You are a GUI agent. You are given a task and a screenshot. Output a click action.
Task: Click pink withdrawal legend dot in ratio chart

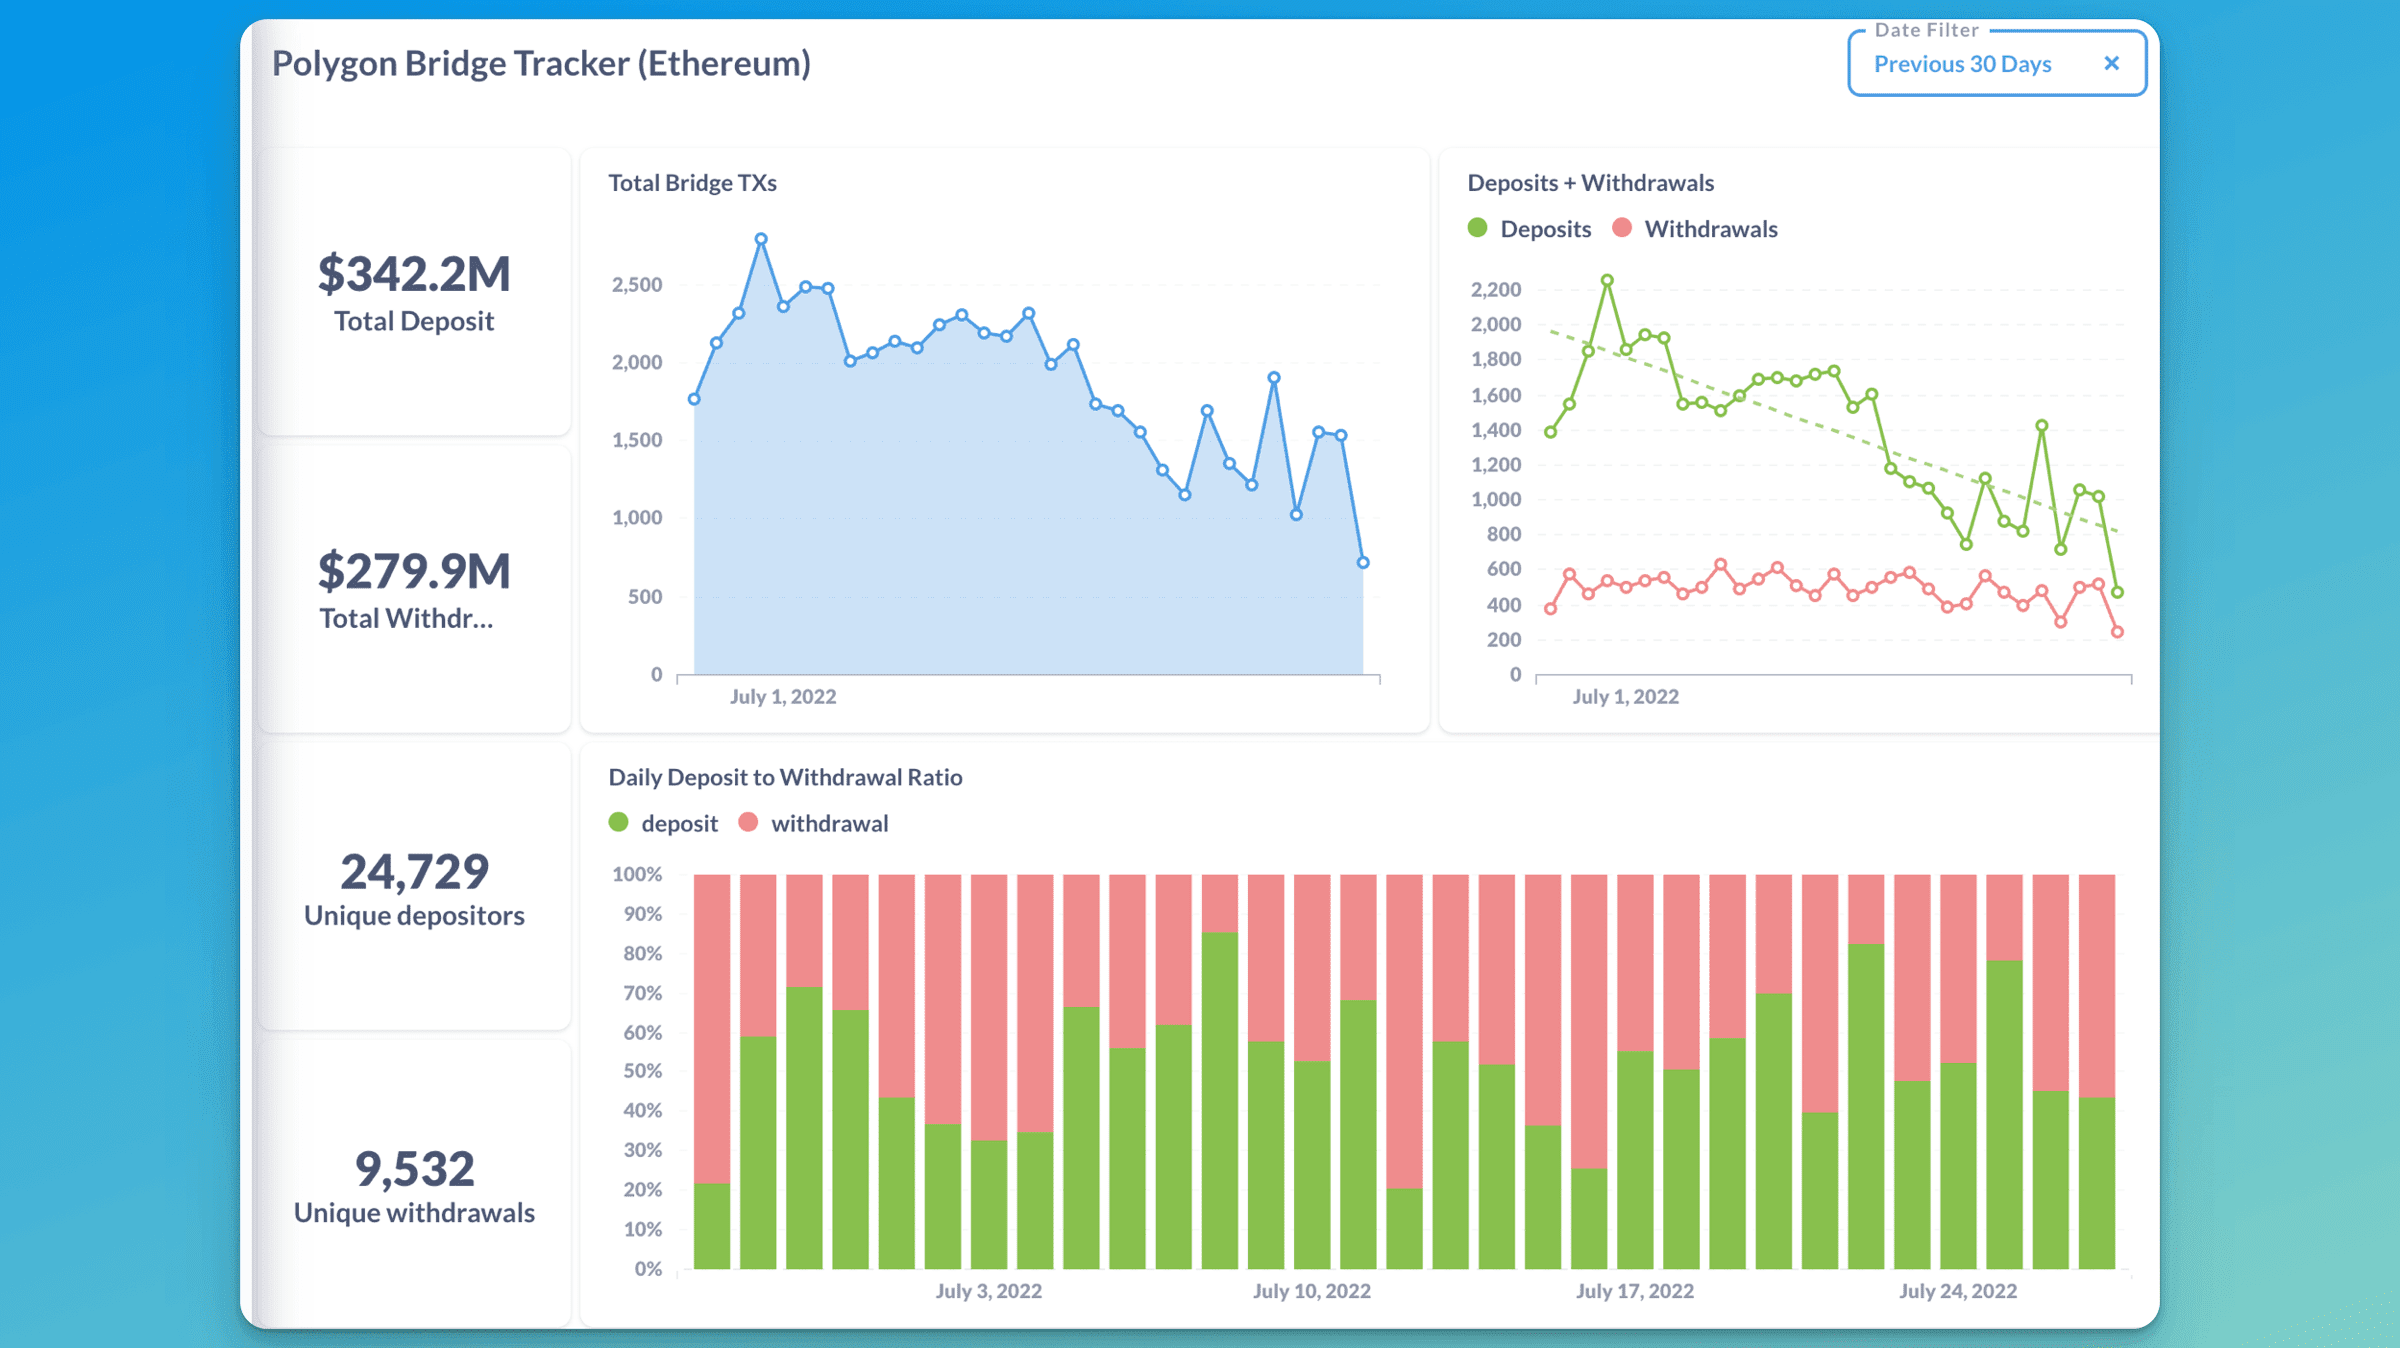click(748, 822)
